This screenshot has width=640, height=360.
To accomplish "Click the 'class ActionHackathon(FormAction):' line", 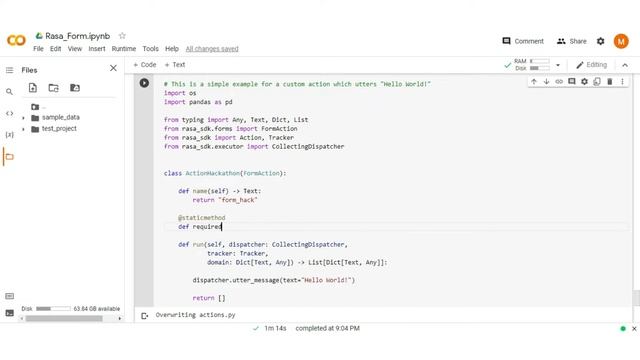I will pyautogui.click(x=225, y=173).
